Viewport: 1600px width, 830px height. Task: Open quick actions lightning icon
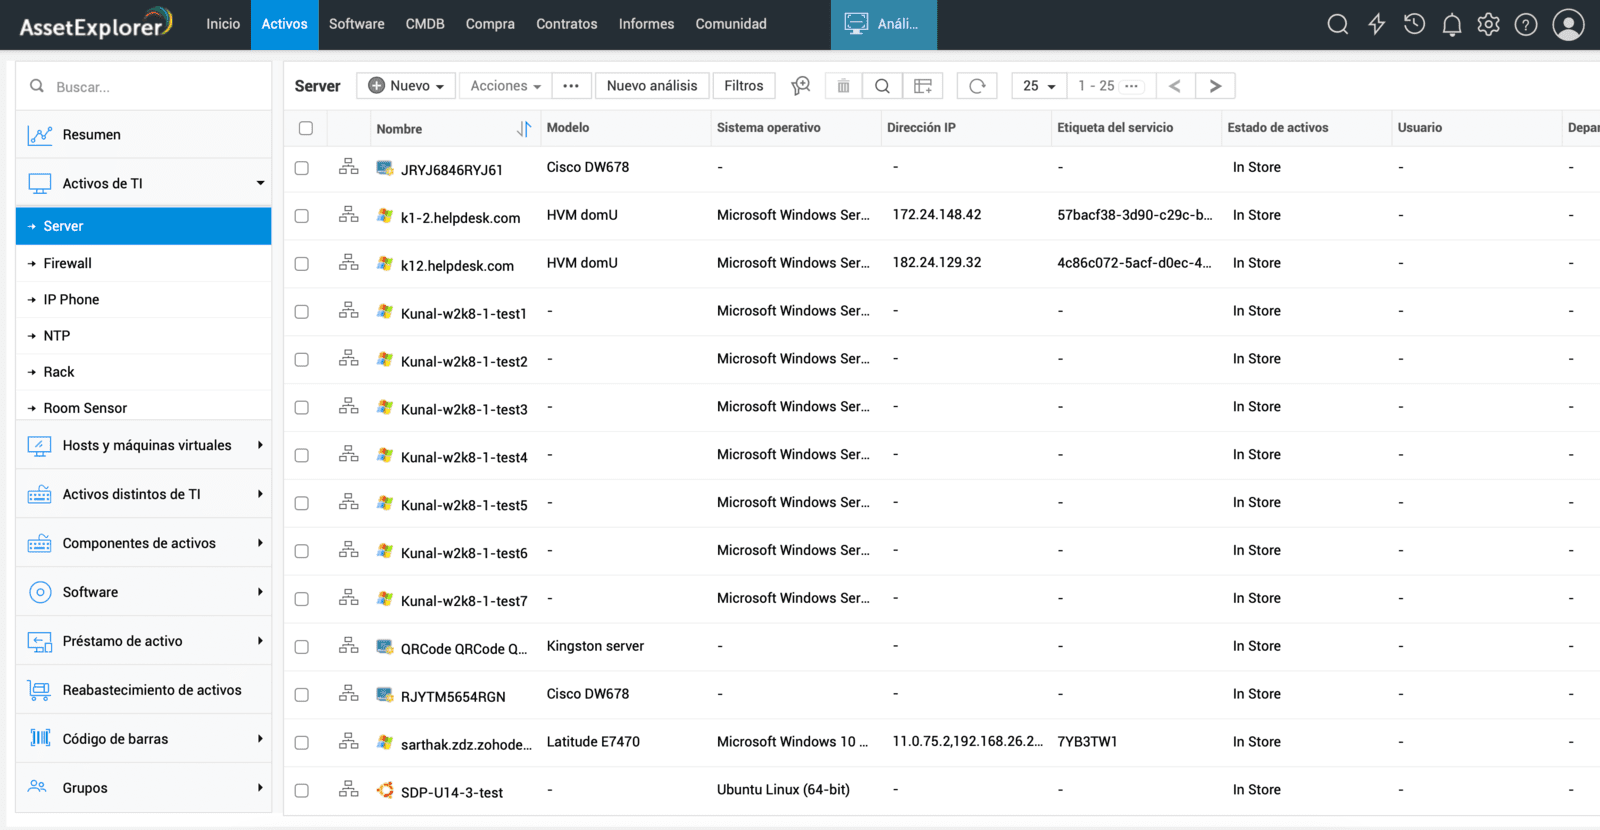[1377, 25]
